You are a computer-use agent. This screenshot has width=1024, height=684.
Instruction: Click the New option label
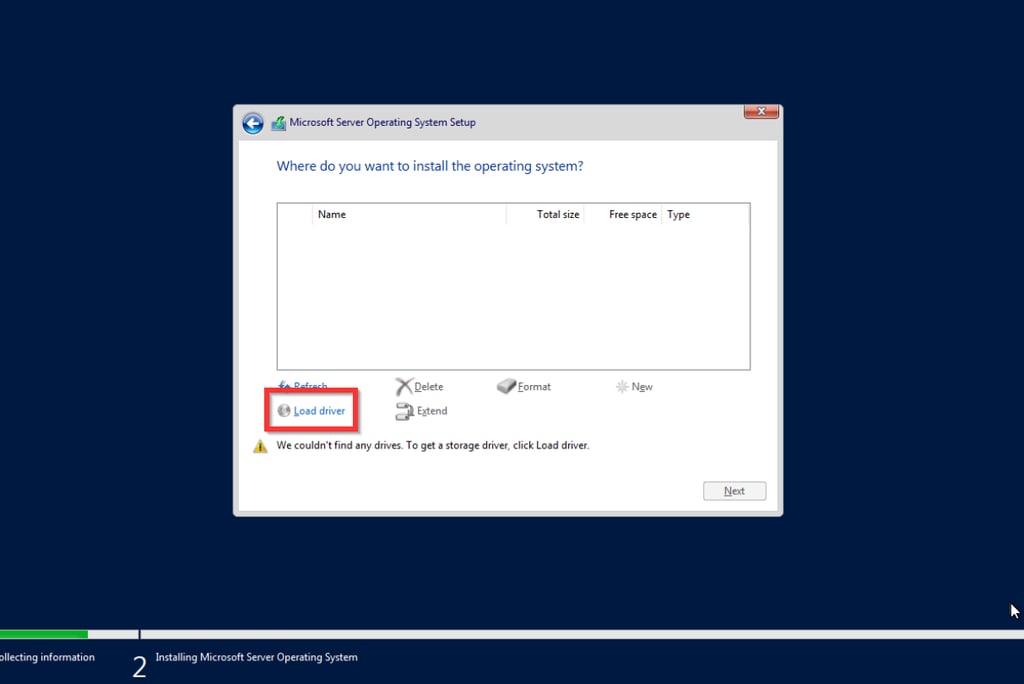(642, 387)
